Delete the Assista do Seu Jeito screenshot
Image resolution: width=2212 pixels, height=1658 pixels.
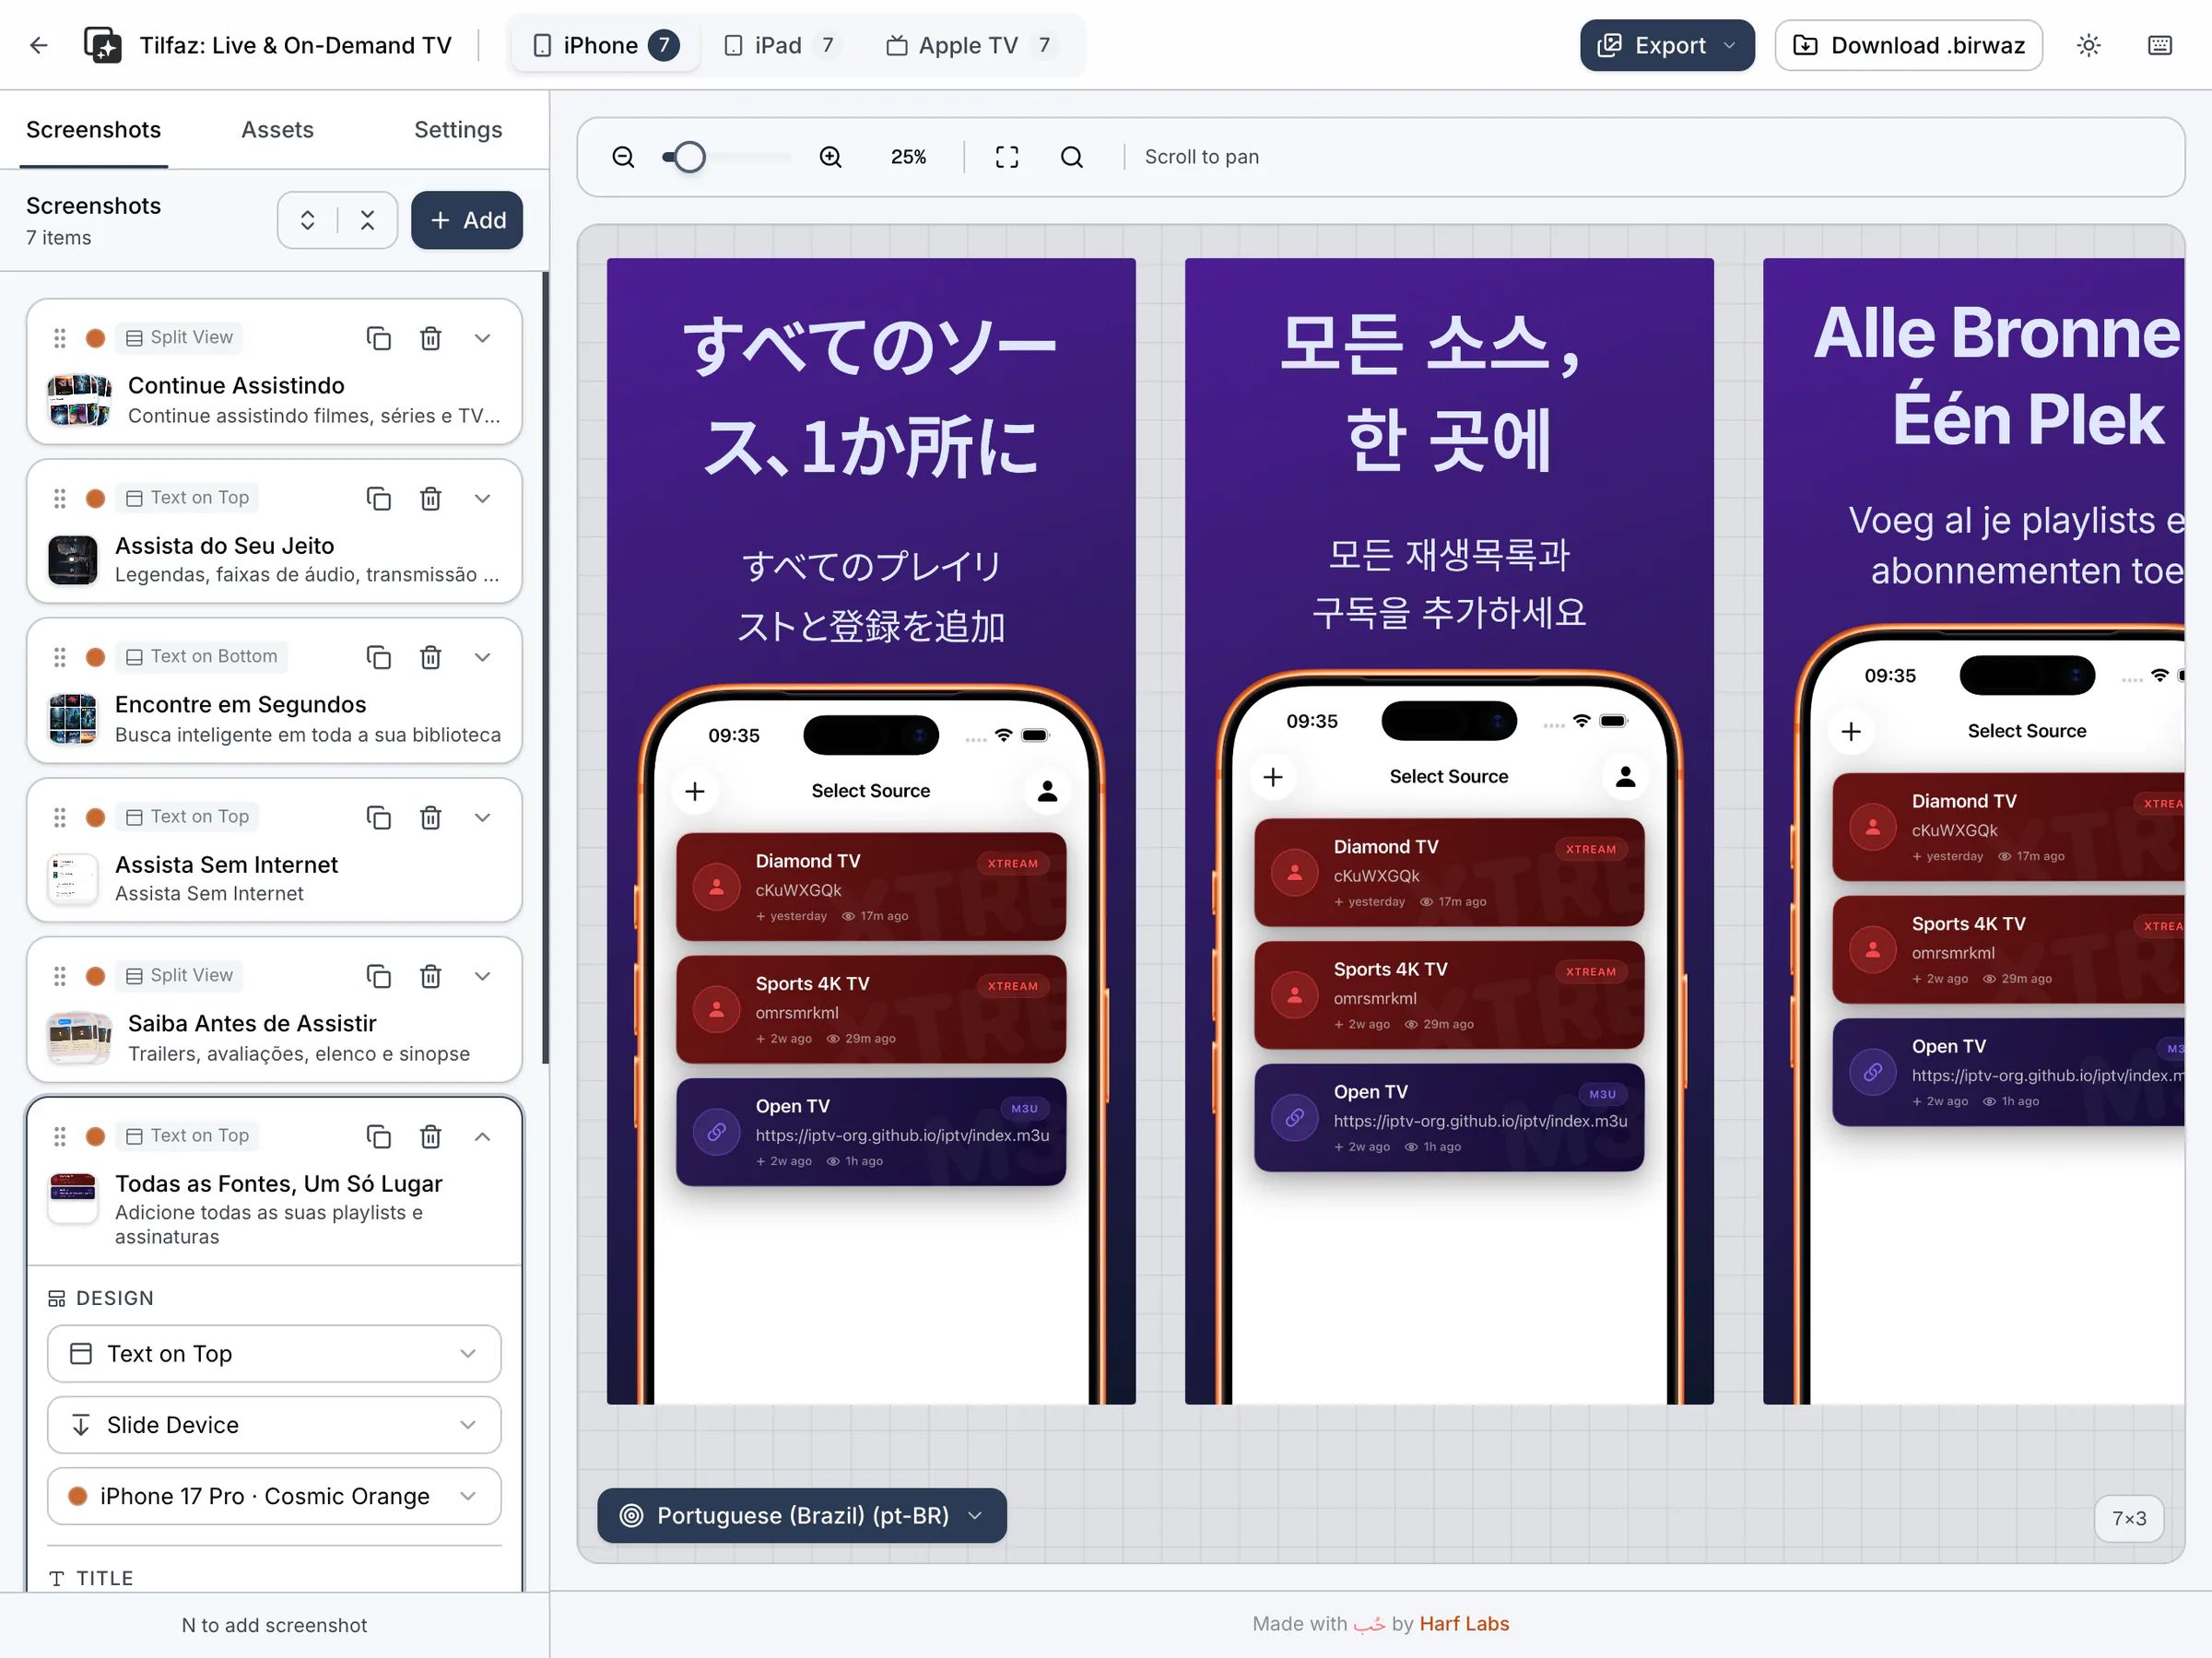pos(430,498)
